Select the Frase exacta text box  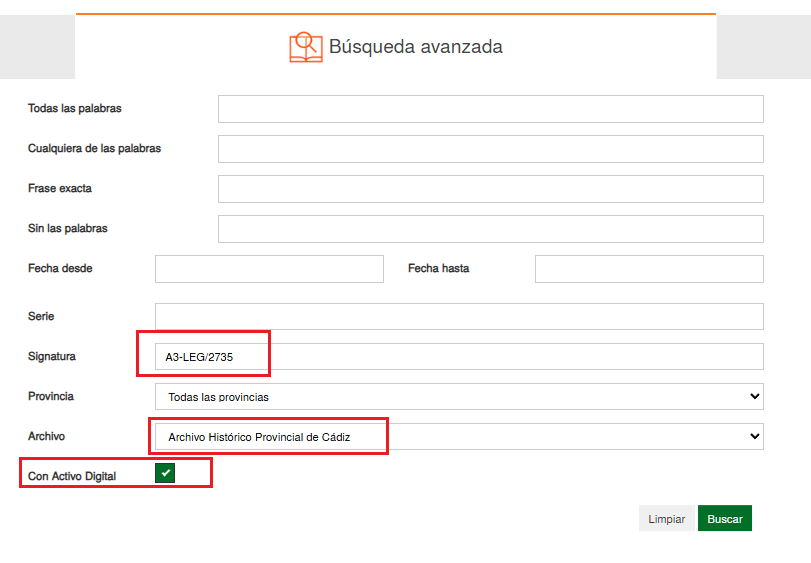(x=490, y=189)
